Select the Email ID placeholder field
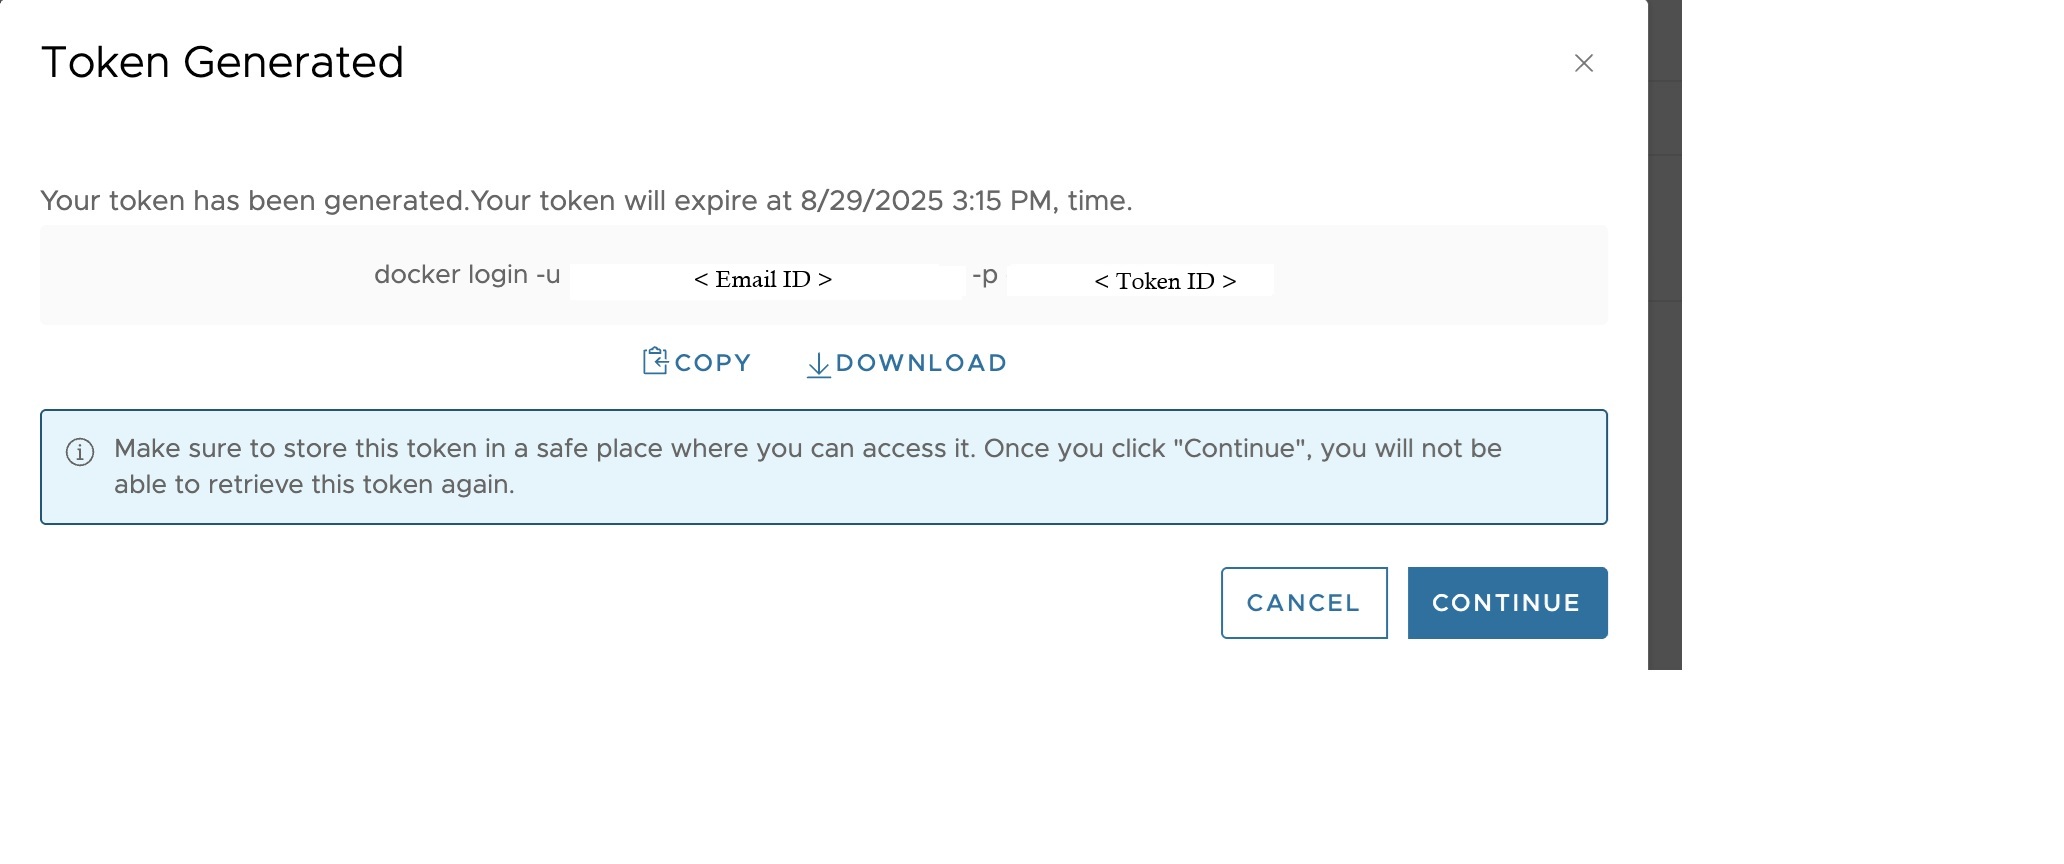 pos(763,280)
